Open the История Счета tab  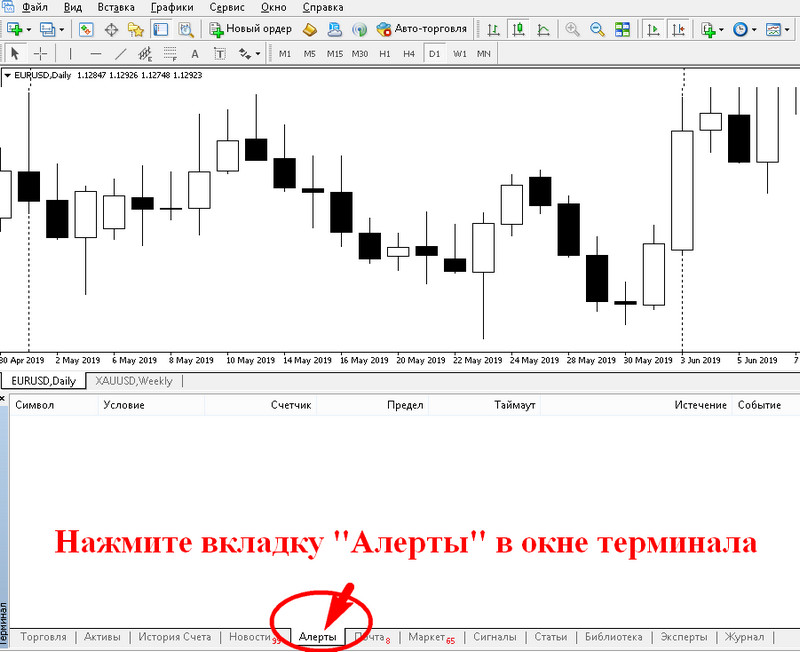tap(174, 637)
